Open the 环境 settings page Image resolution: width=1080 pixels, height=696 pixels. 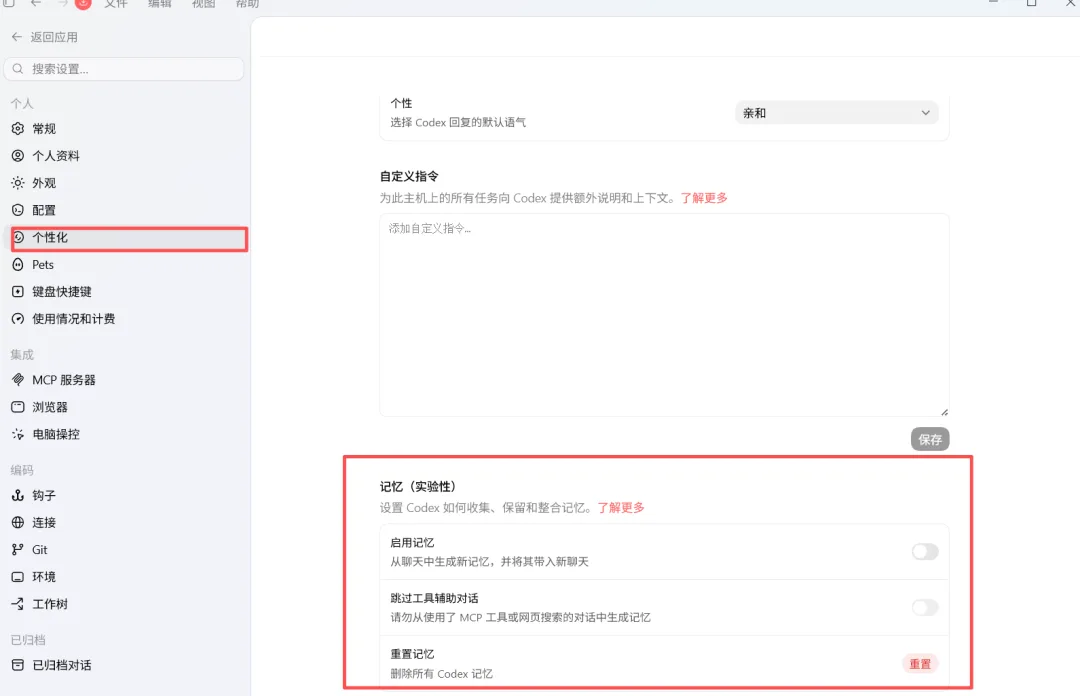click(125, 577)
